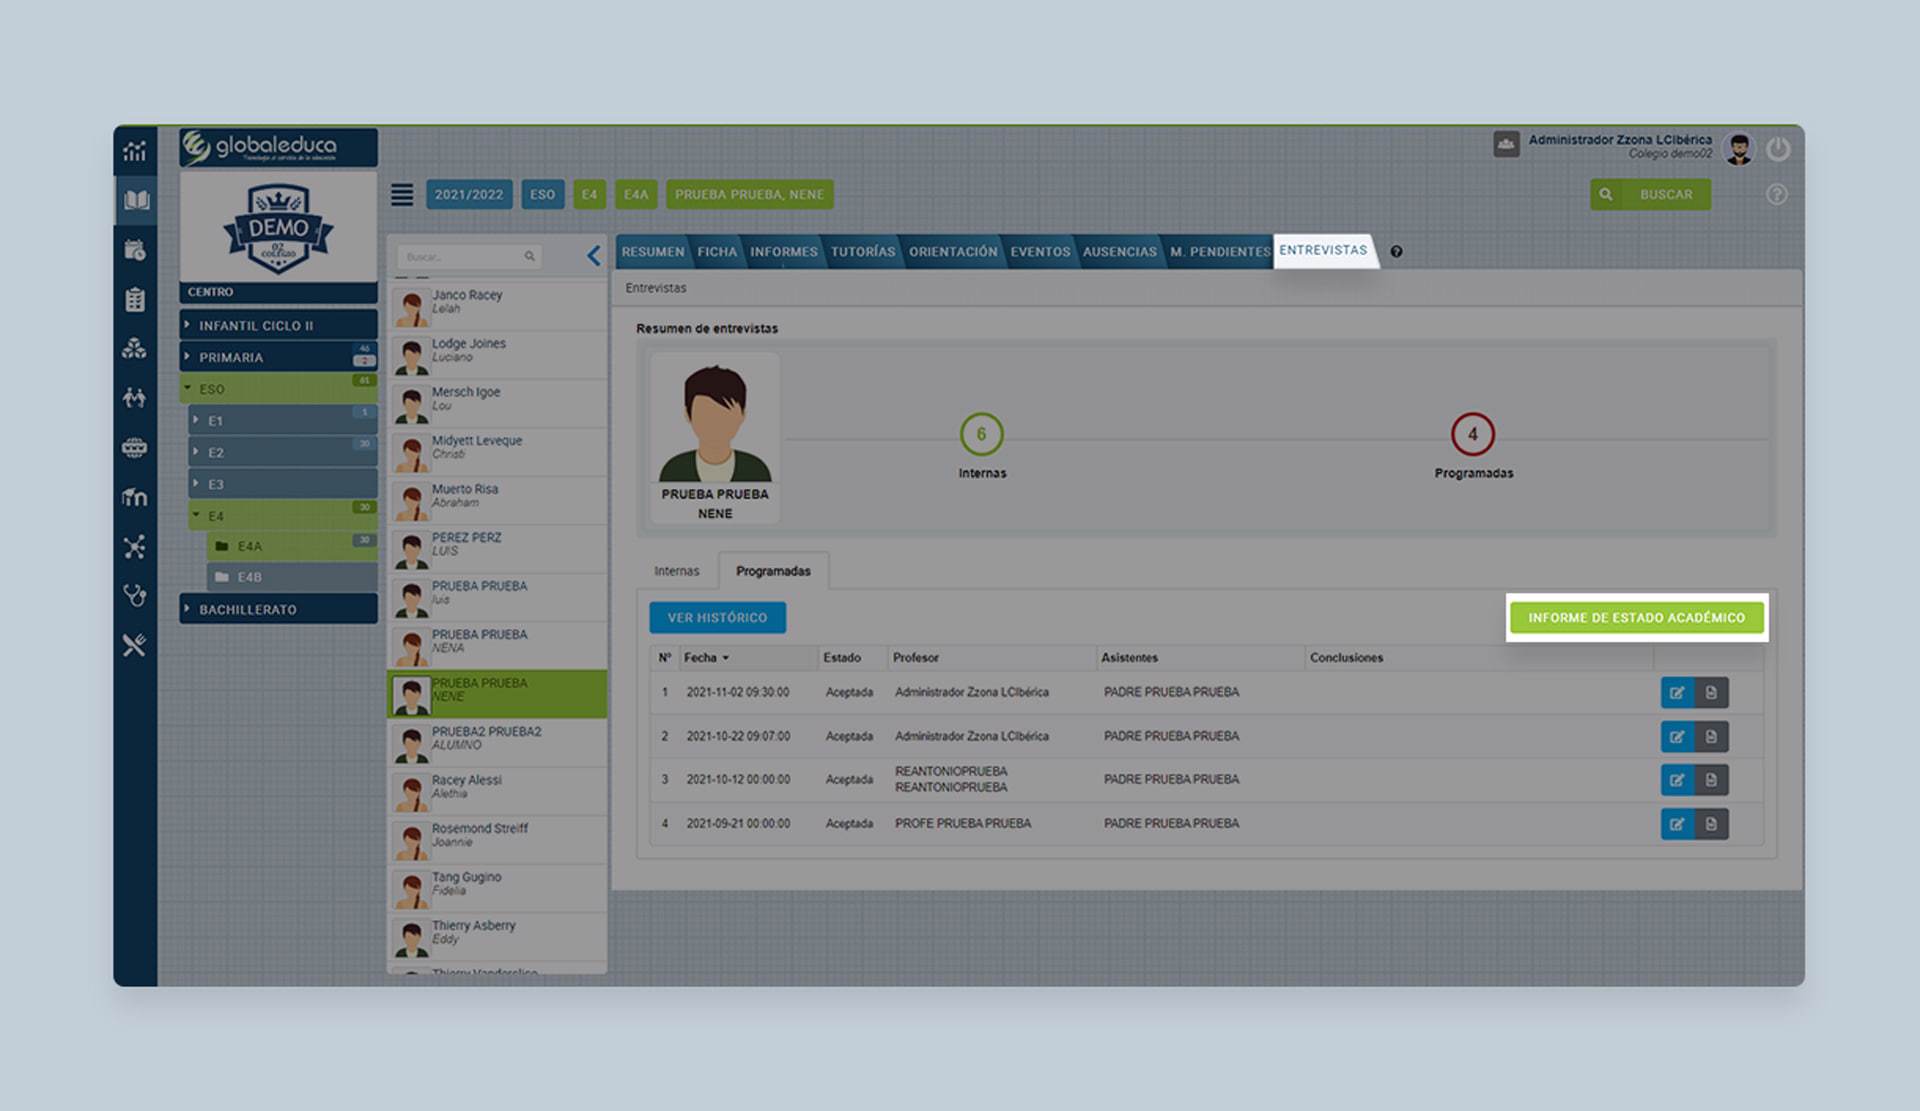Select the Programadas sub-tab
Screen dimensions: 1920x1111
coord(773,571)
